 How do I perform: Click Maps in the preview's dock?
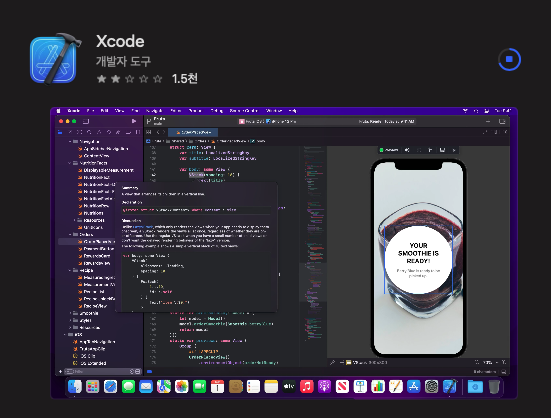point(164,387)
